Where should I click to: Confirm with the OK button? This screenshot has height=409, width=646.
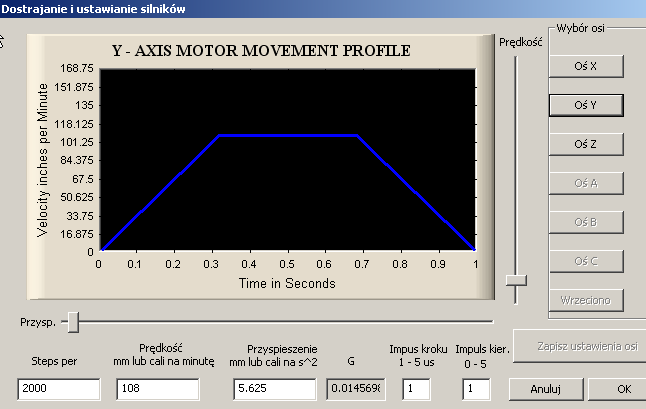(x=618, y=389)
